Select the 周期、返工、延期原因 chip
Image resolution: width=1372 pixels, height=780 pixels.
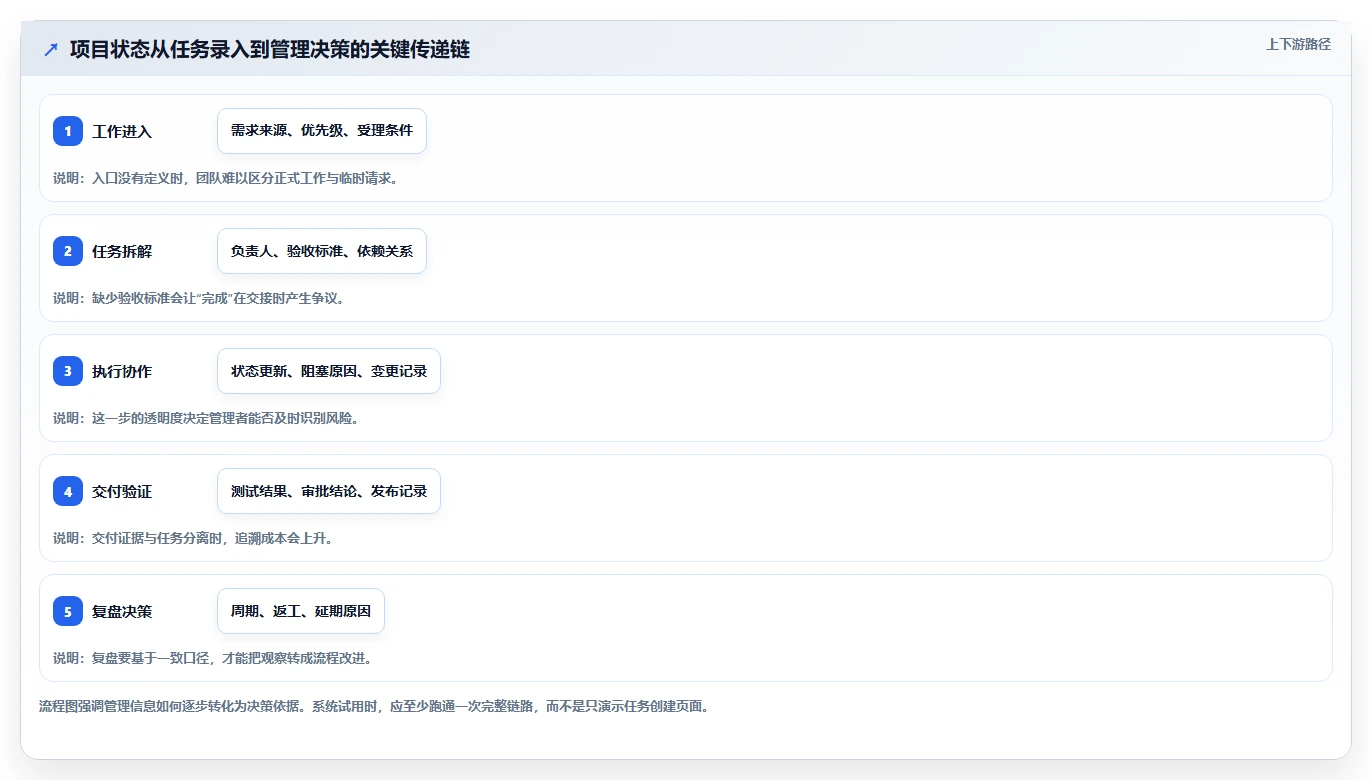pyautogui.click(x=301, y=611)
